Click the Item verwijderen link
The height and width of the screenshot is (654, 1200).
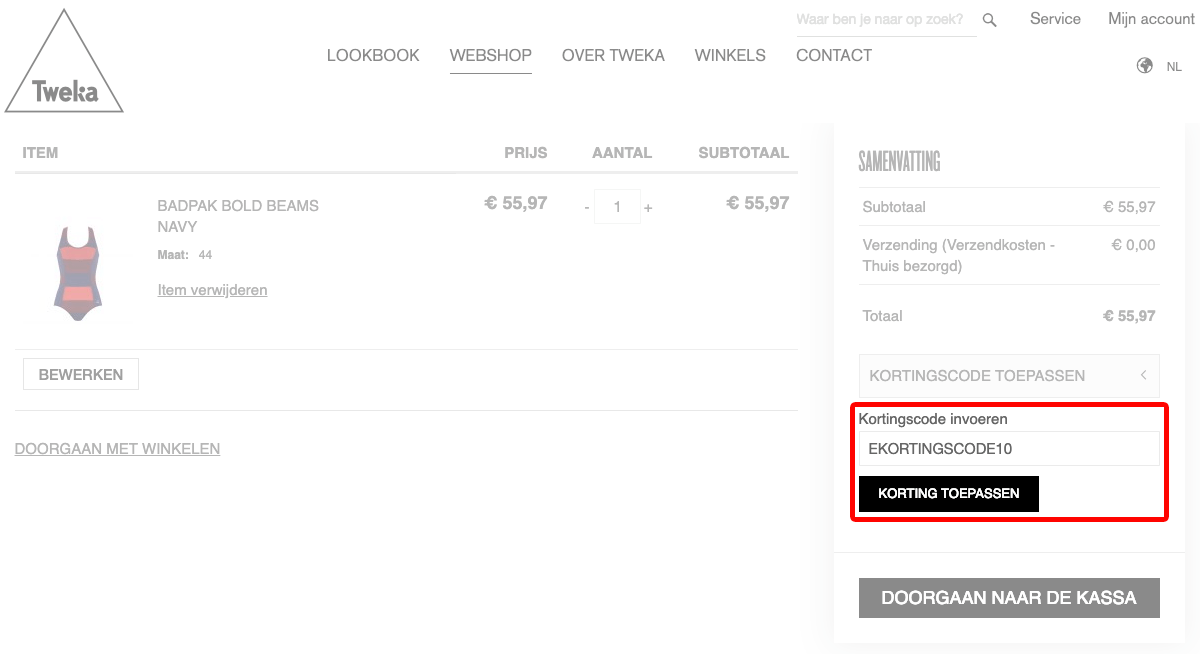[212, 290]
